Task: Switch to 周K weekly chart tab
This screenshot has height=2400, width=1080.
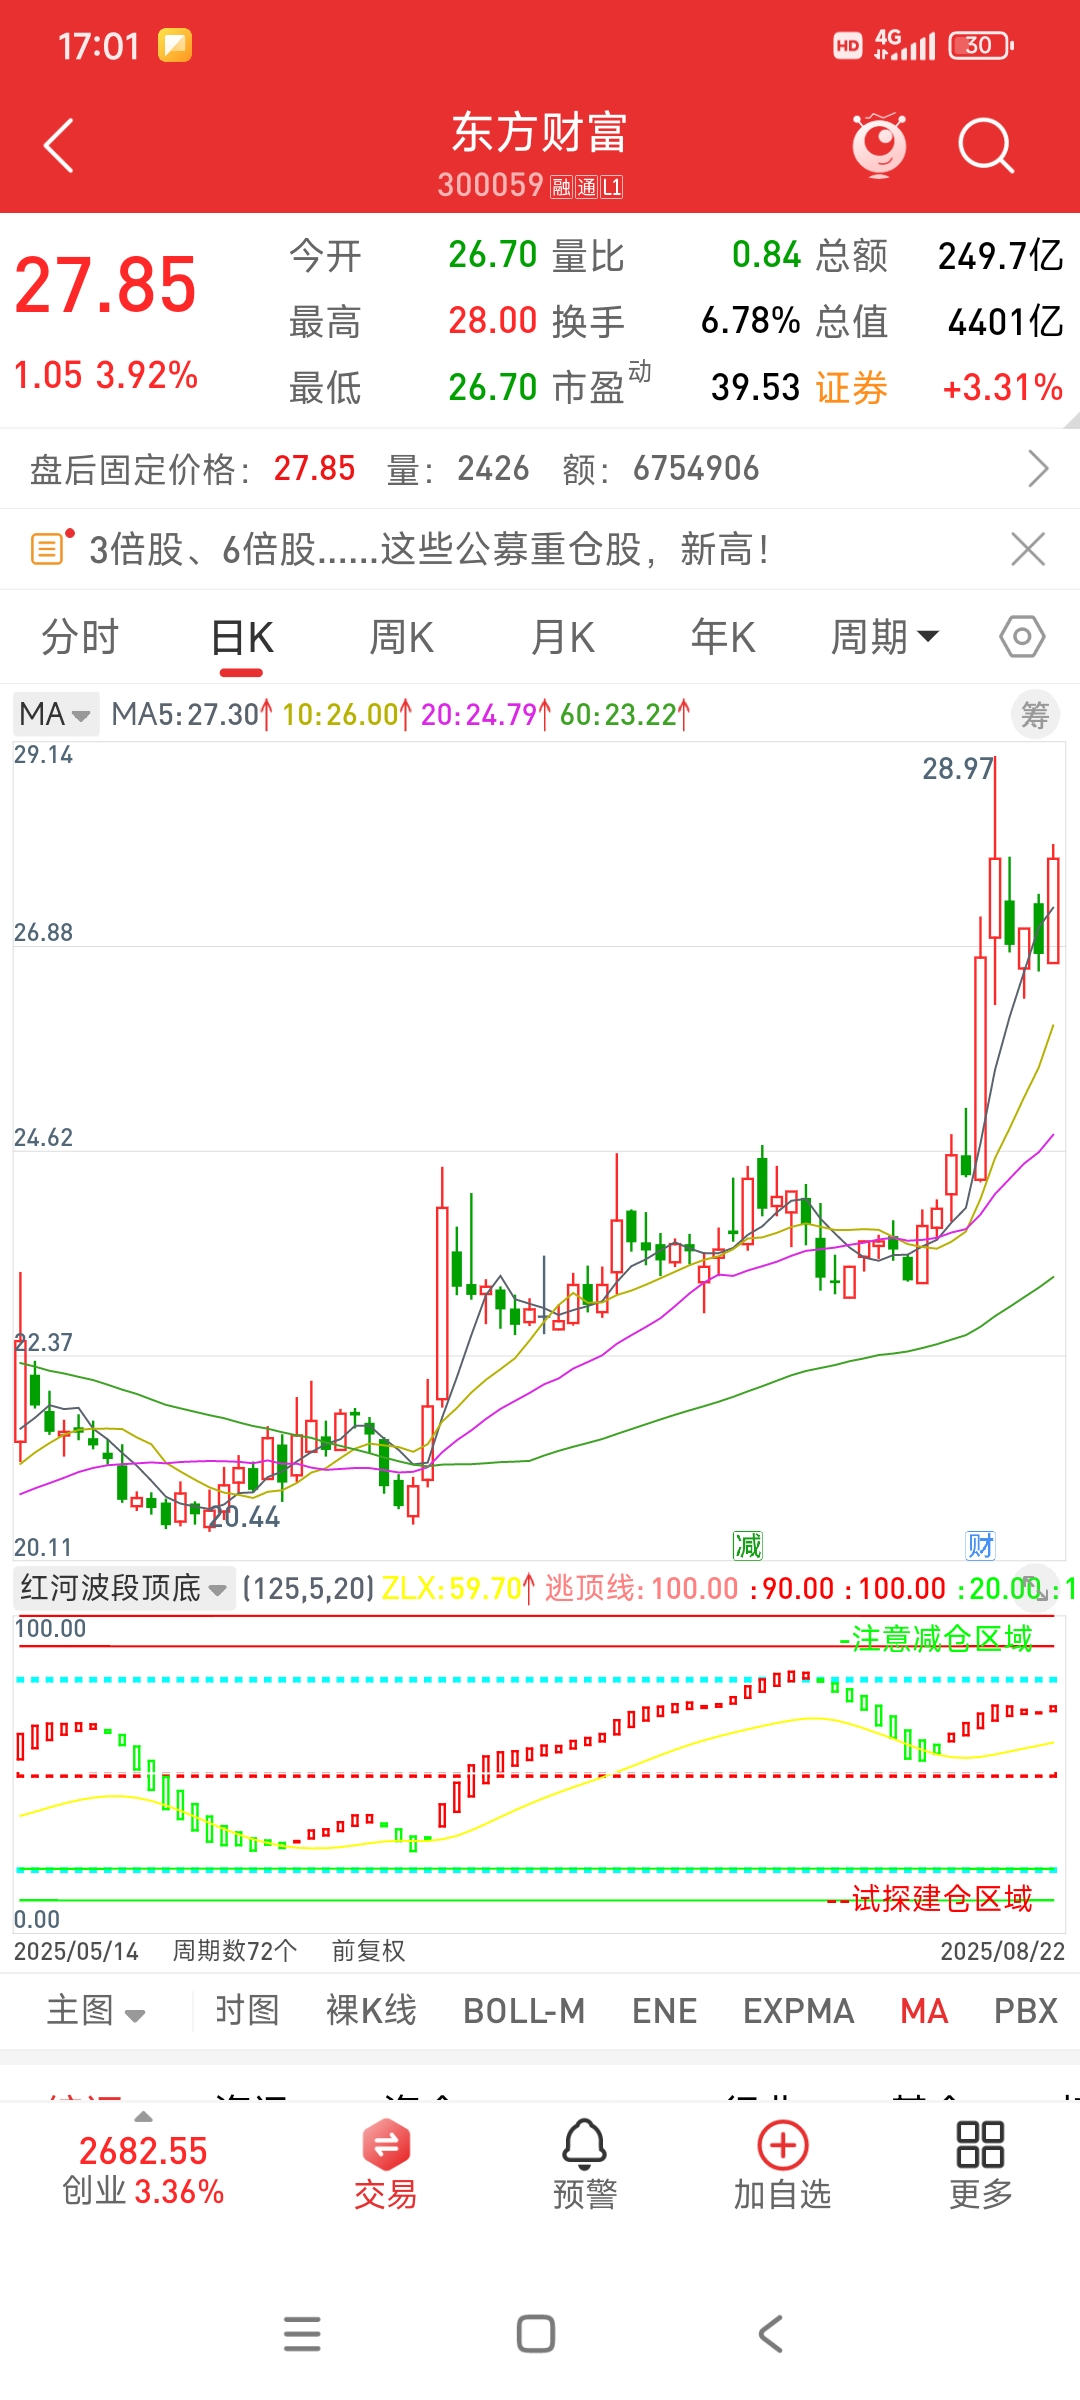Action: point(401,637)
